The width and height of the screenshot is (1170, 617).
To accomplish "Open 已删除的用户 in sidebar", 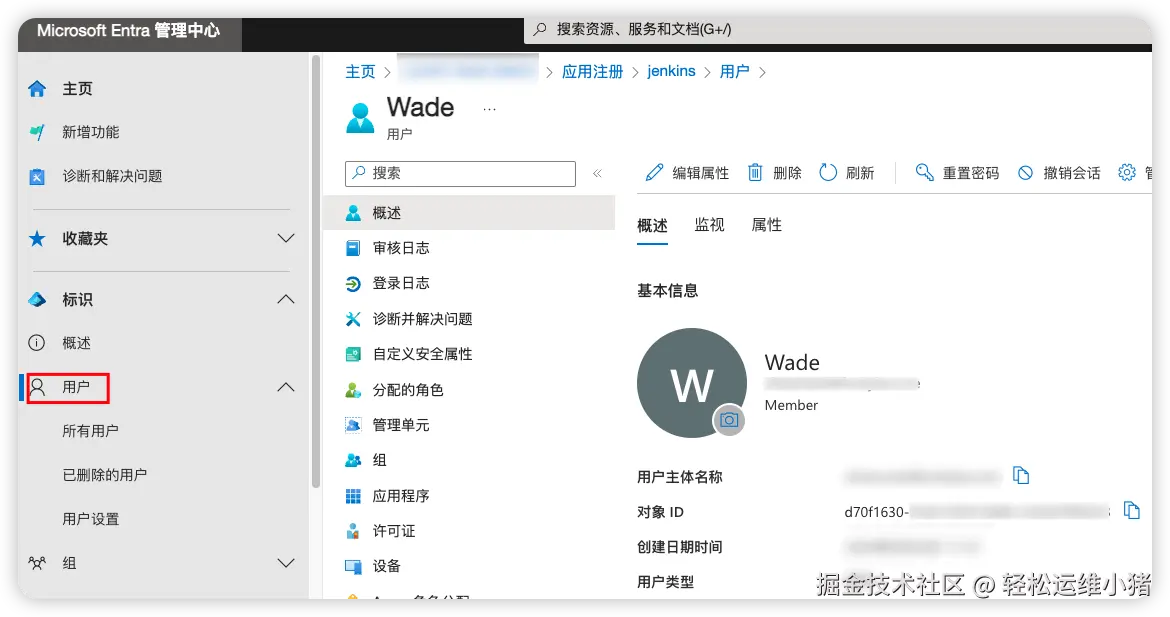I will pyautogui.click(x=104, y=475).
